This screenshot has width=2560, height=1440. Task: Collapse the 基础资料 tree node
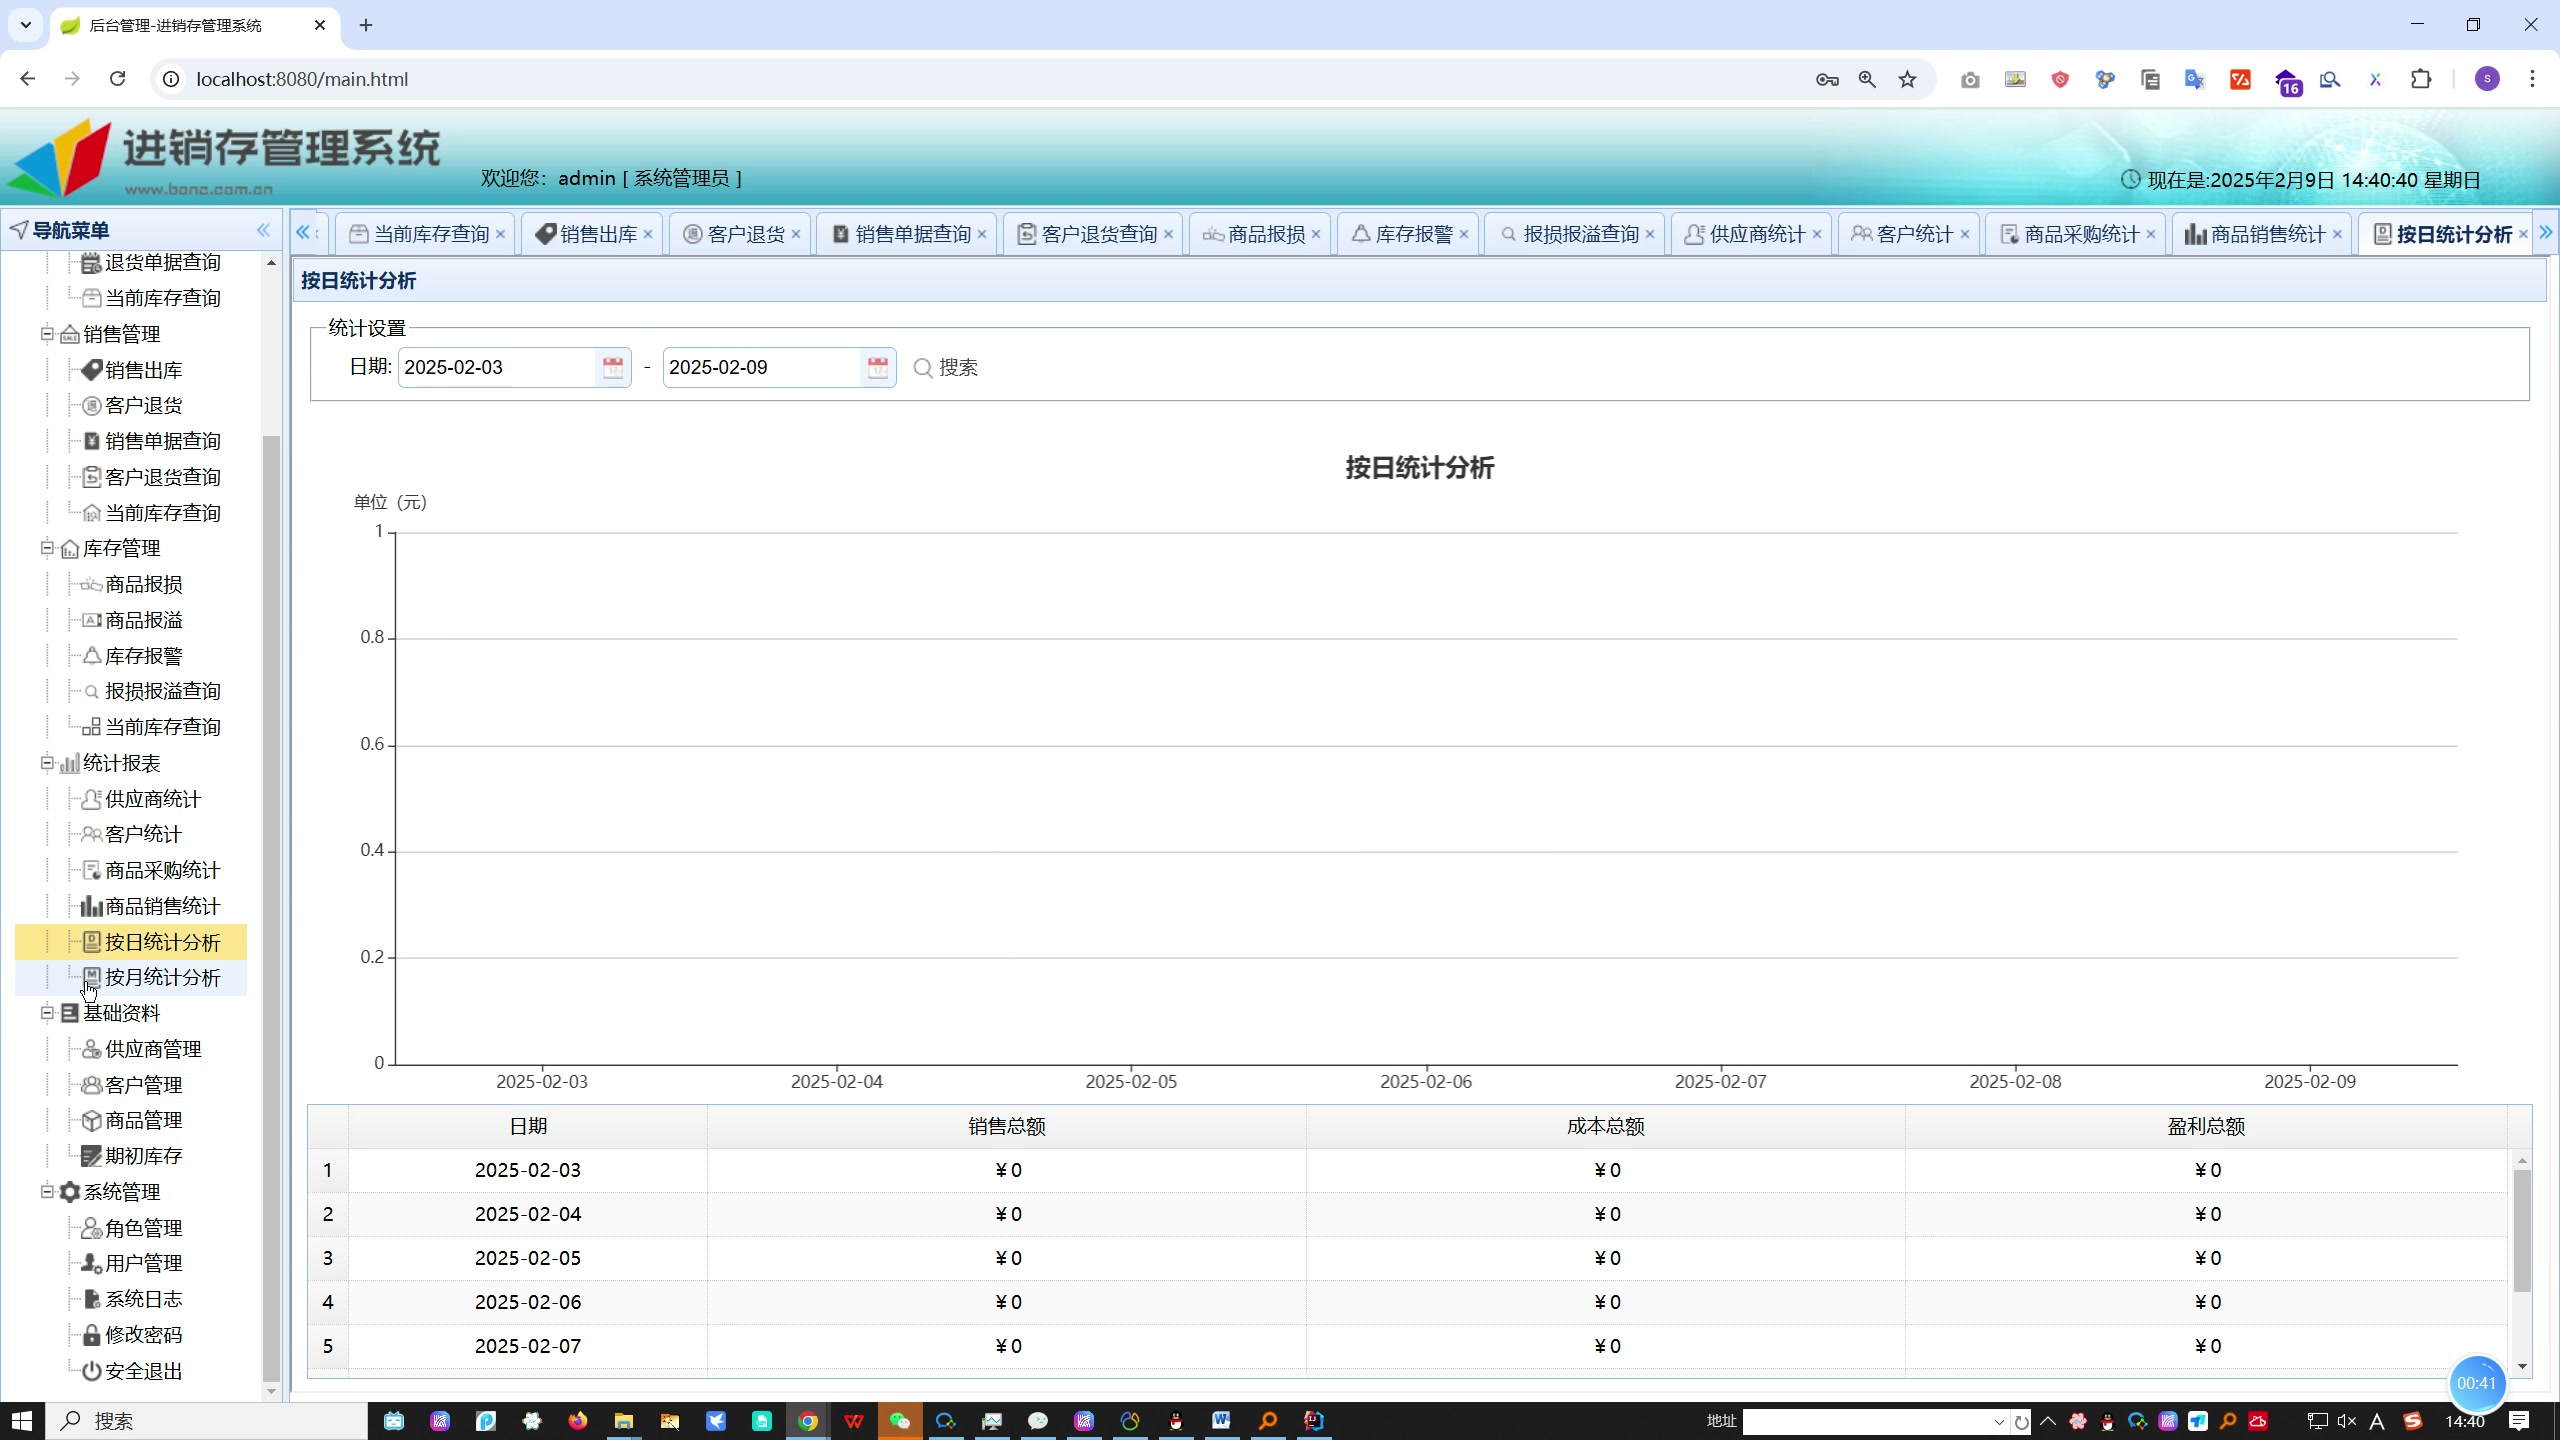pyautogui.click(x=47, y=1013)
